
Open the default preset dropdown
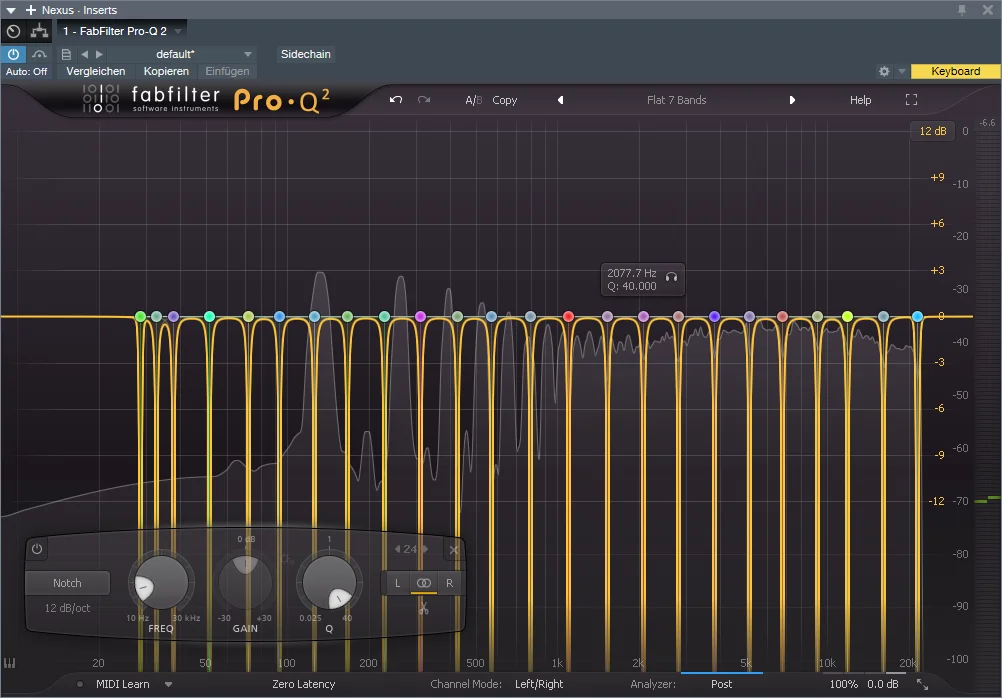tap(248, 54)
